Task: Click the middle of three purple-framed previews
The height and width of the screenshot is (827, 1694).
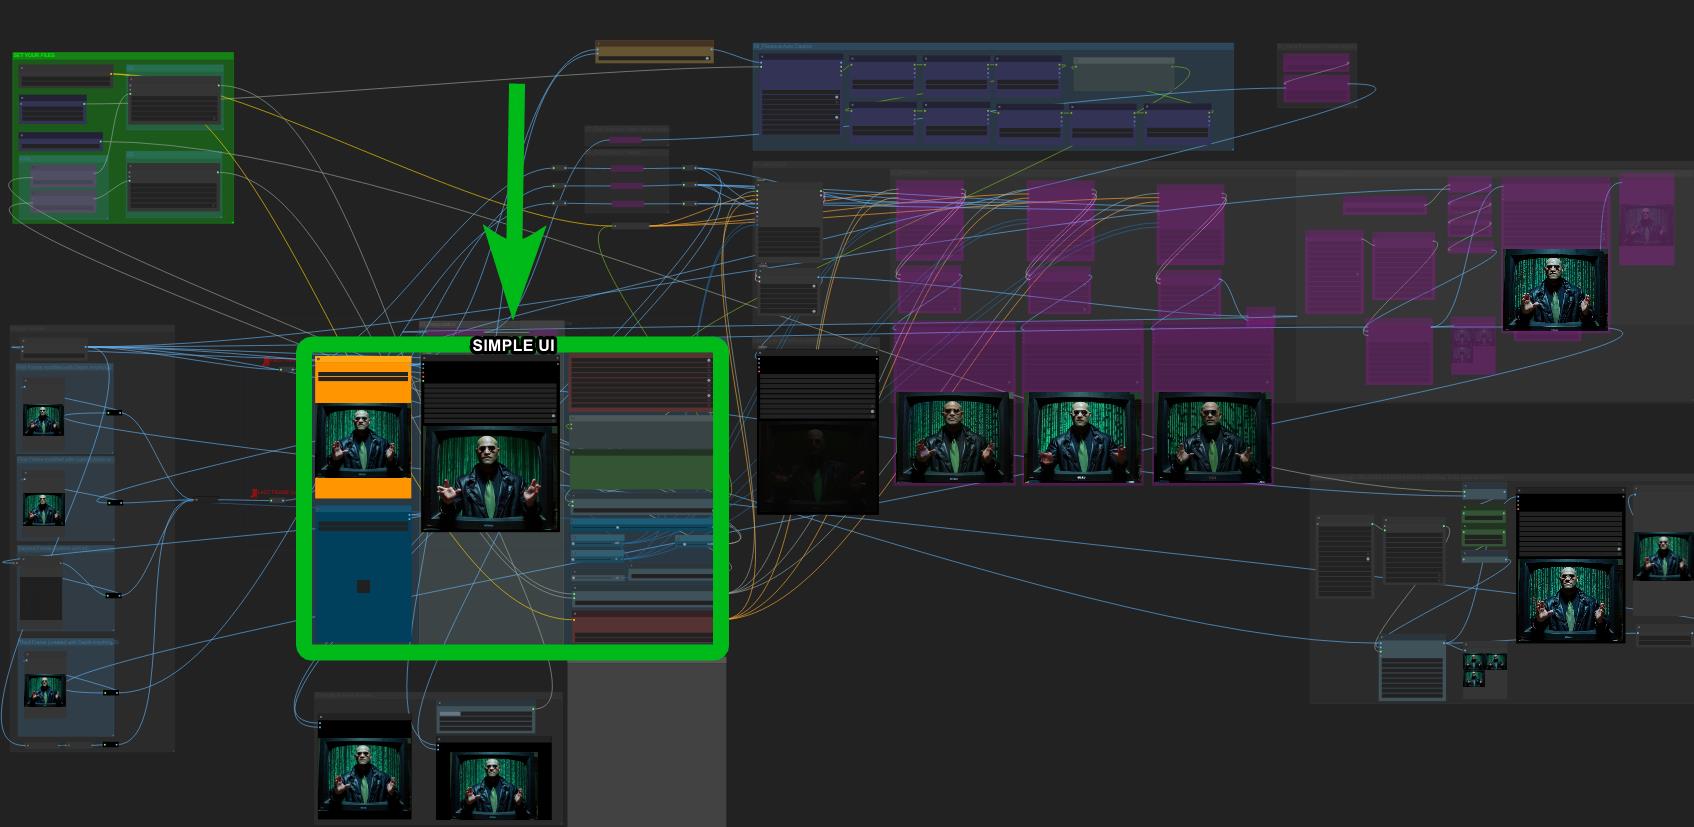Action: coord(1082,437)
